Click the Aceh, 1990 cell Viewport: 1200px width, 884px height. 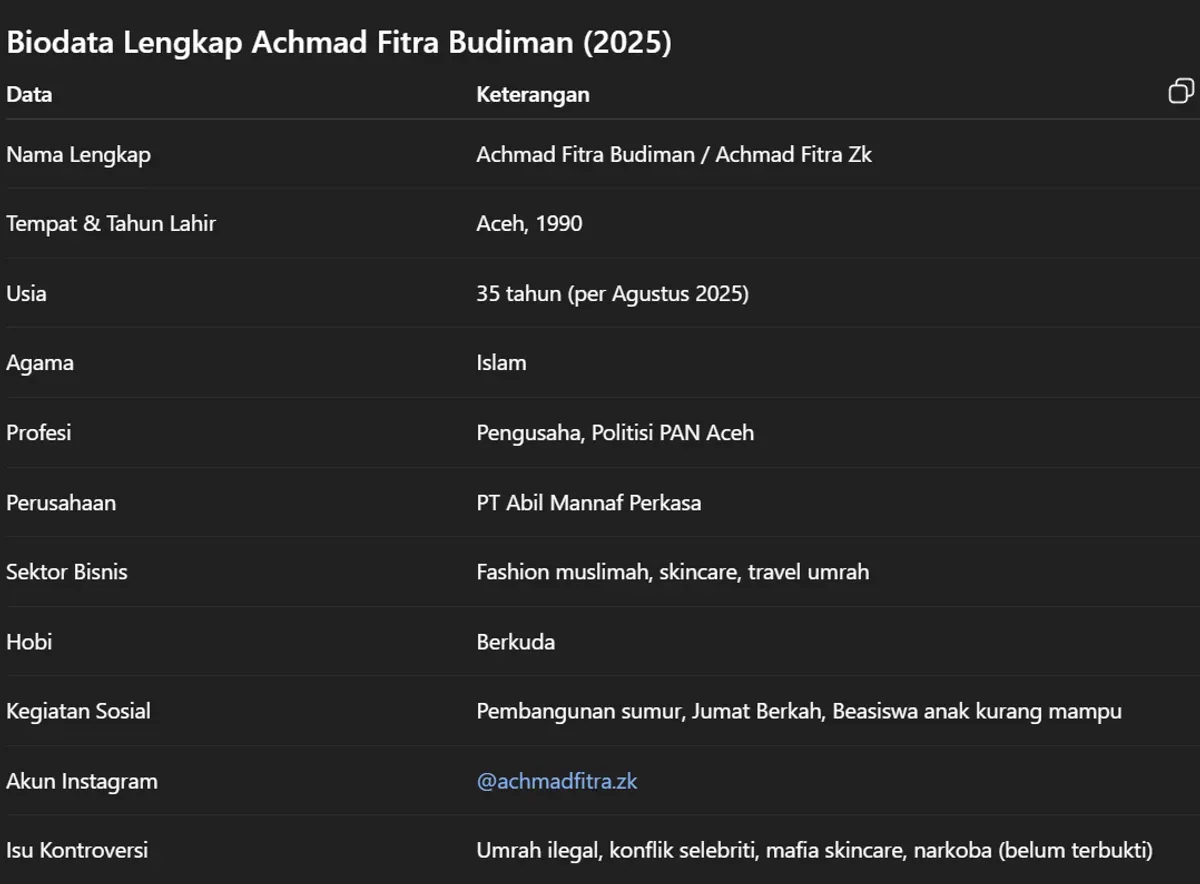(530, 224)
